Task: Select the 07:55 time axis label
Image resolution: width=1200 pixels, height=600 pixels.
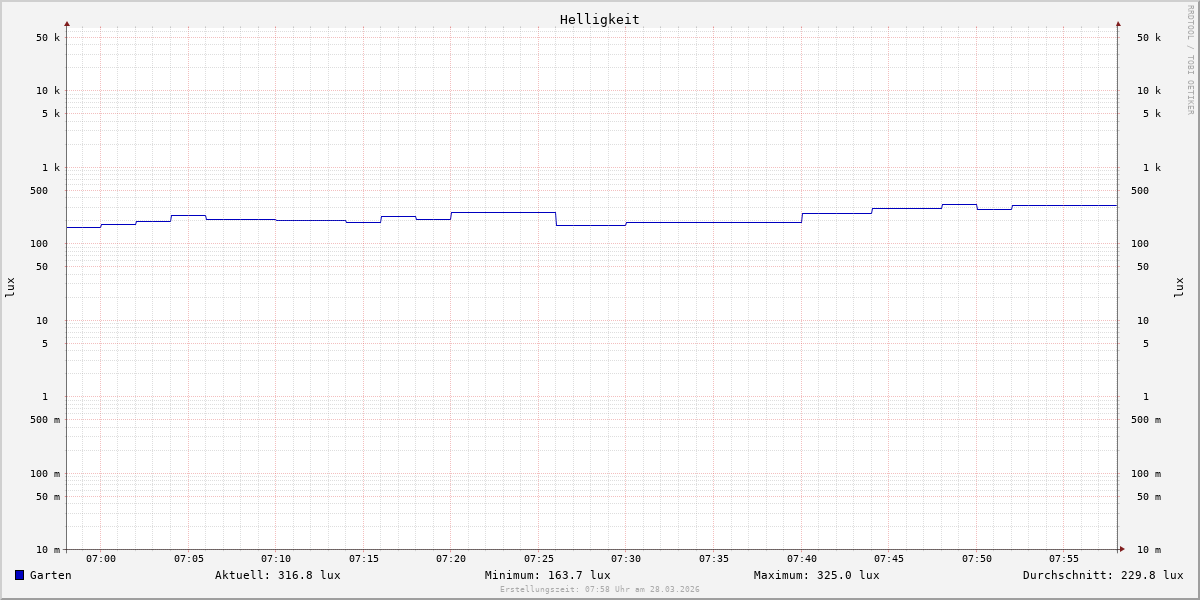Action: click(1064, 559)
